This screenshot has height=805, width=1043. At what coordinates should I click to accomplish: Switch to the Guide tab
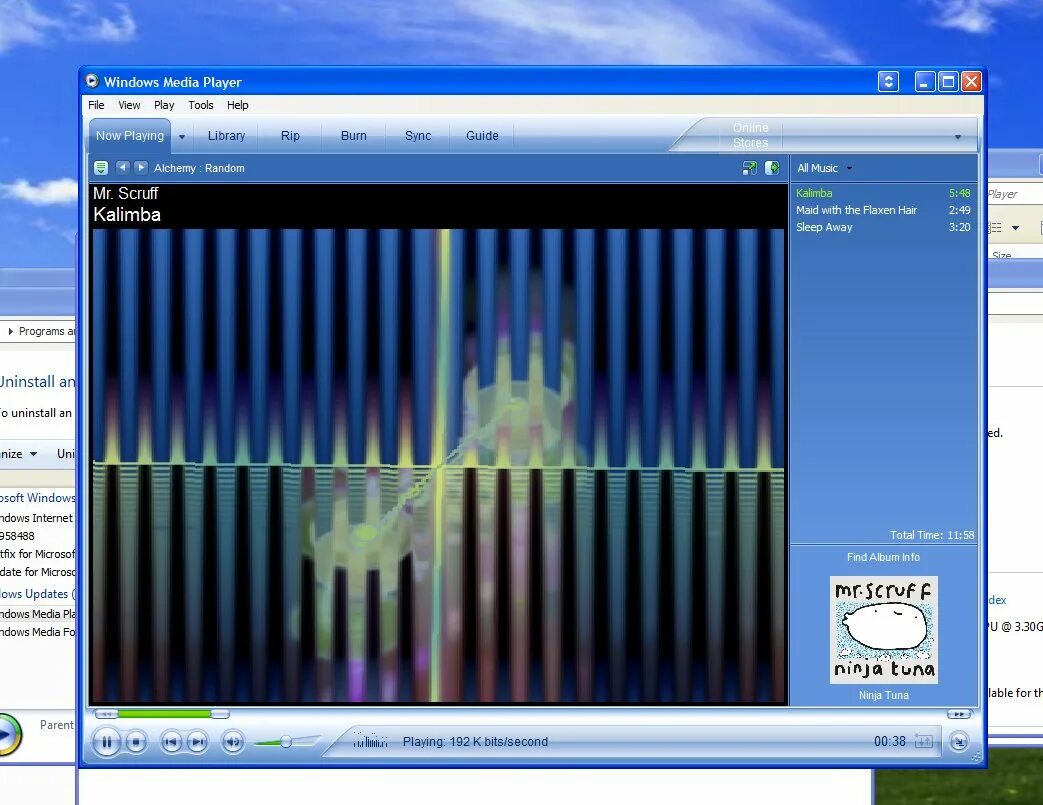coord(482,136)
